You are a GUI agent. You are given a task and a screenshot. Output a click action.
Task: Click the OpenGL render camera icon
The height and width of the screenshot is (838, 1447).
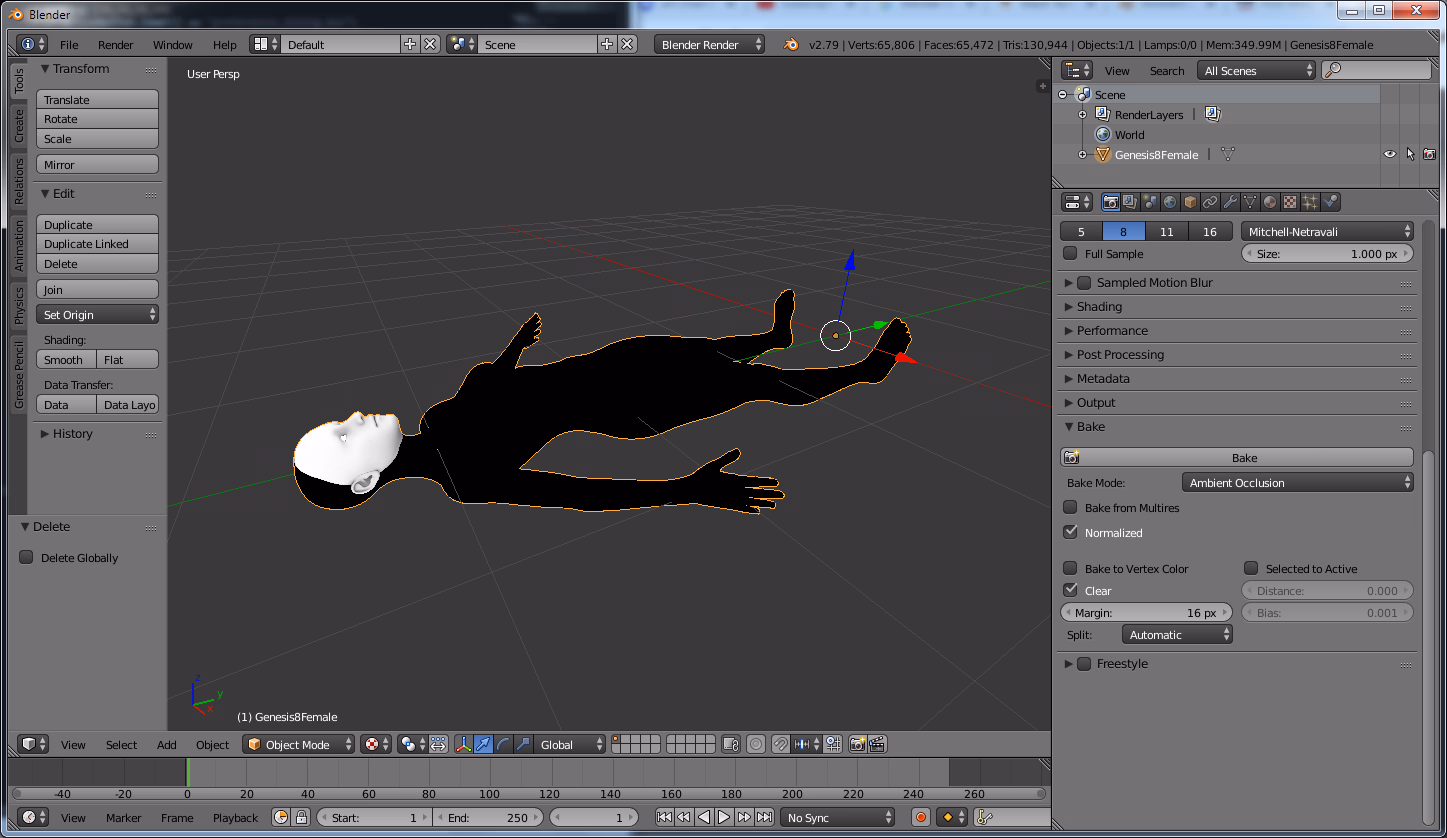(x=857, y=744)
